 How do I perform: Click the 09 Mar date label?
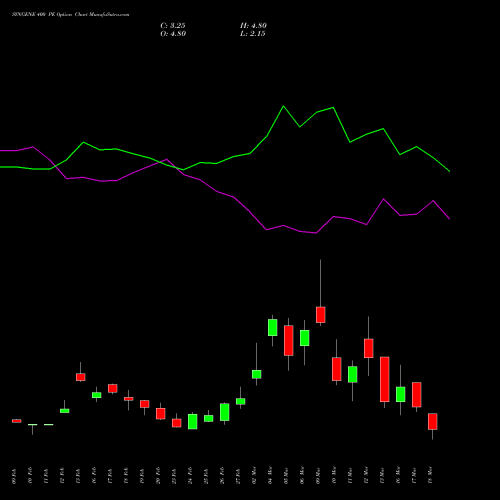[x=318, y=476]
